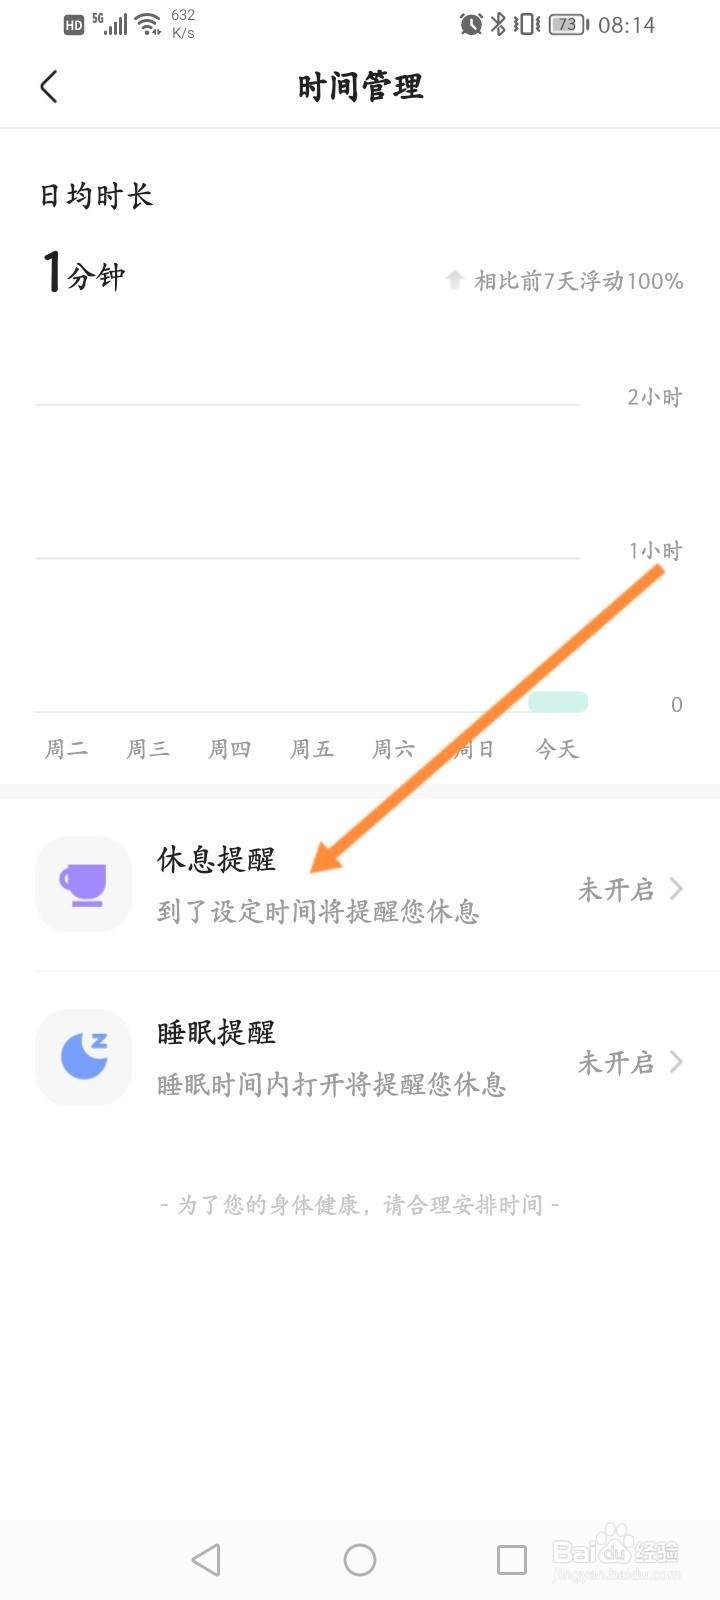The image size is (720, 1600).
Task: Tap the back arrow in header
Action: pyautogui.click(x=49, y=87)
